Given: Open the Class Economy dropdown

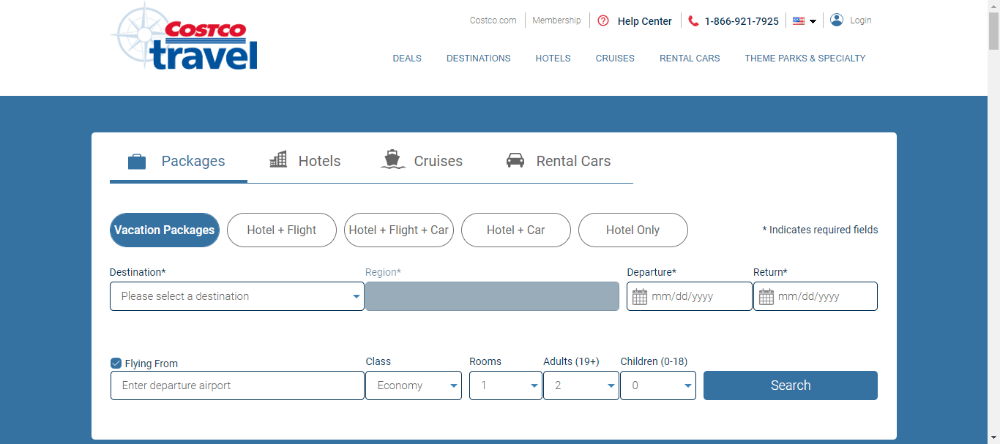Looking at the screenshot, I should pyautogui.click(x=413, y=385).
